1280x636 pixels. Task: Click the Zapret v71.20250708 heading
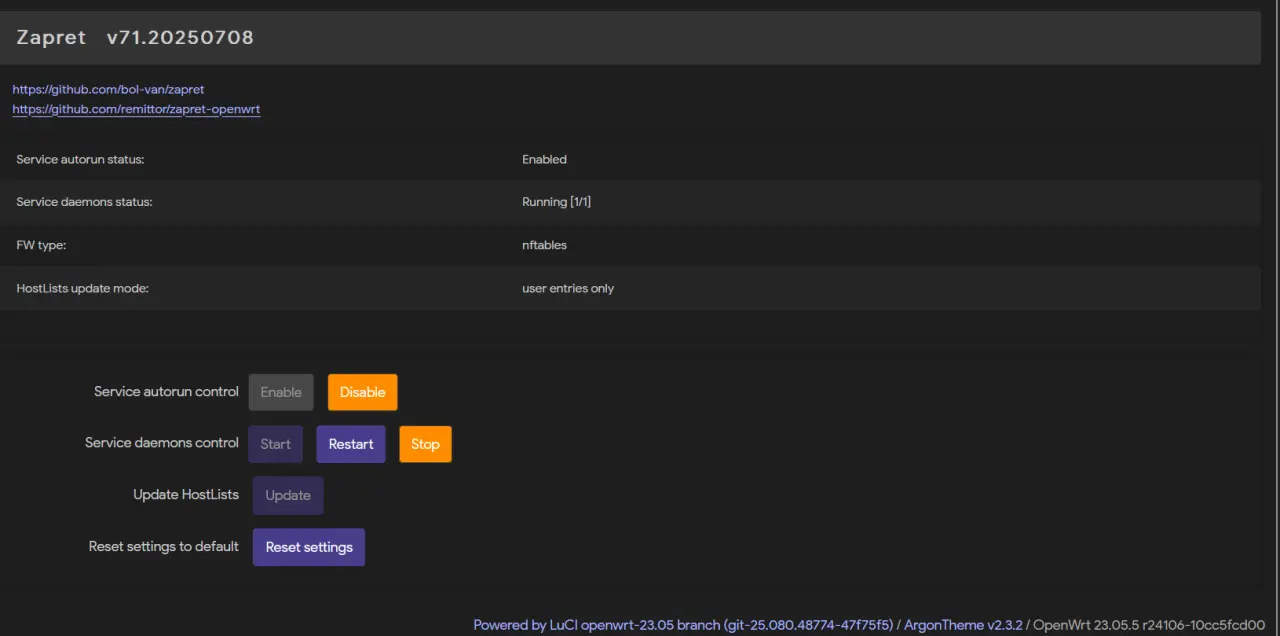point(135,38)
